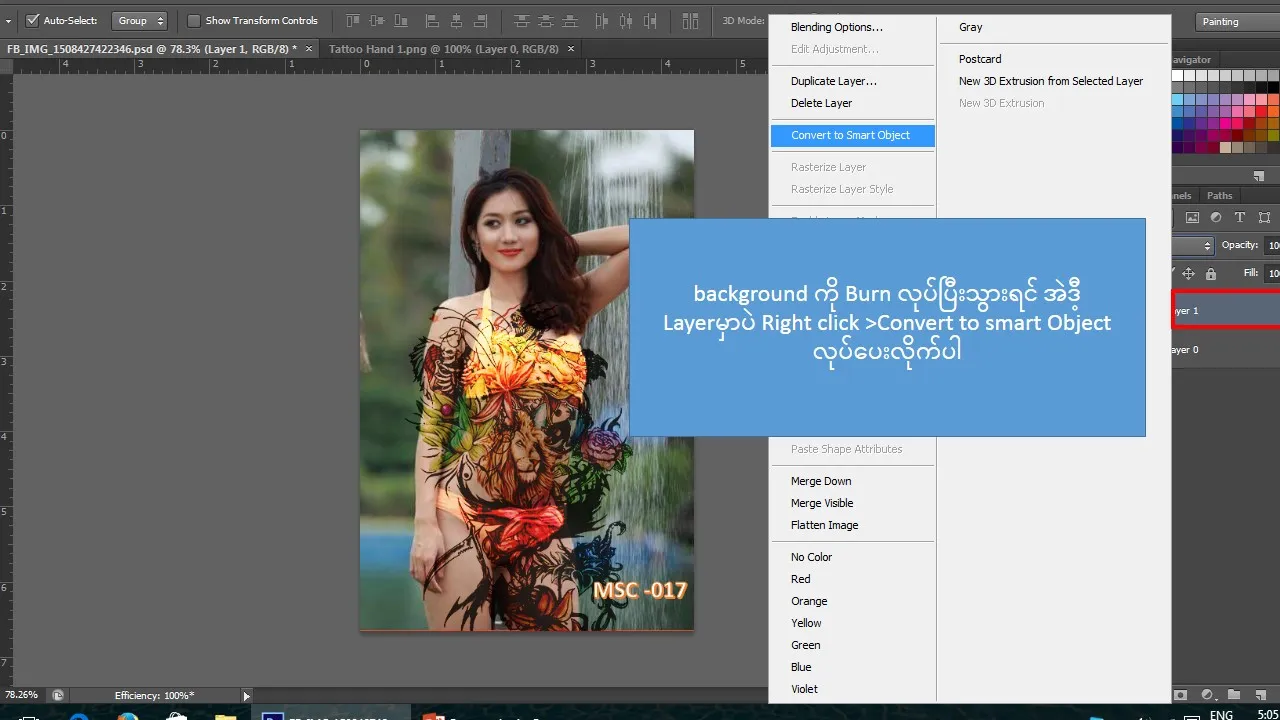The image size is (1280, 720).
Task: Pick the white swatch in Swatches panel
Action: point(1178,76)
